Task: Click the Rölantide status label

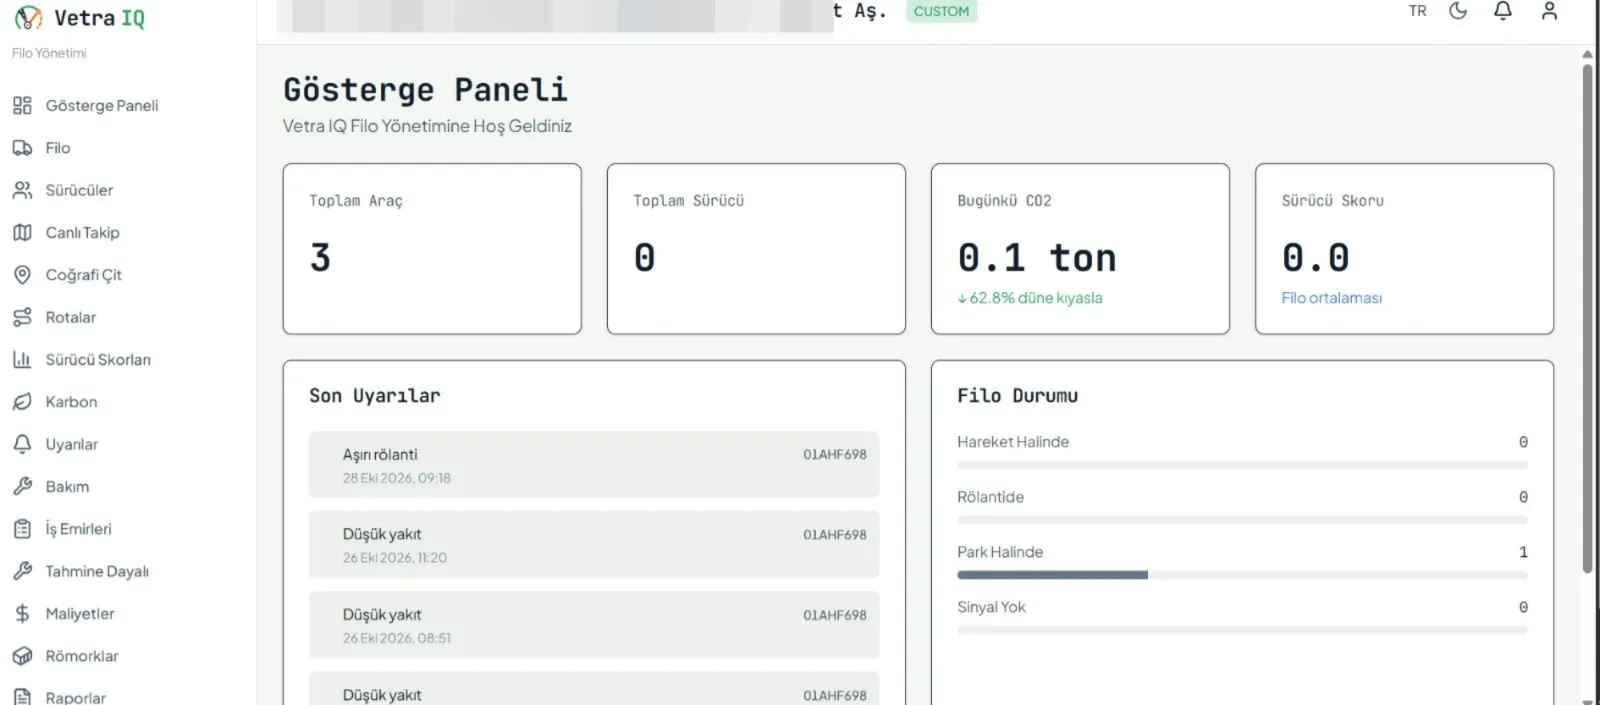Action: click(x=990, y=497)
